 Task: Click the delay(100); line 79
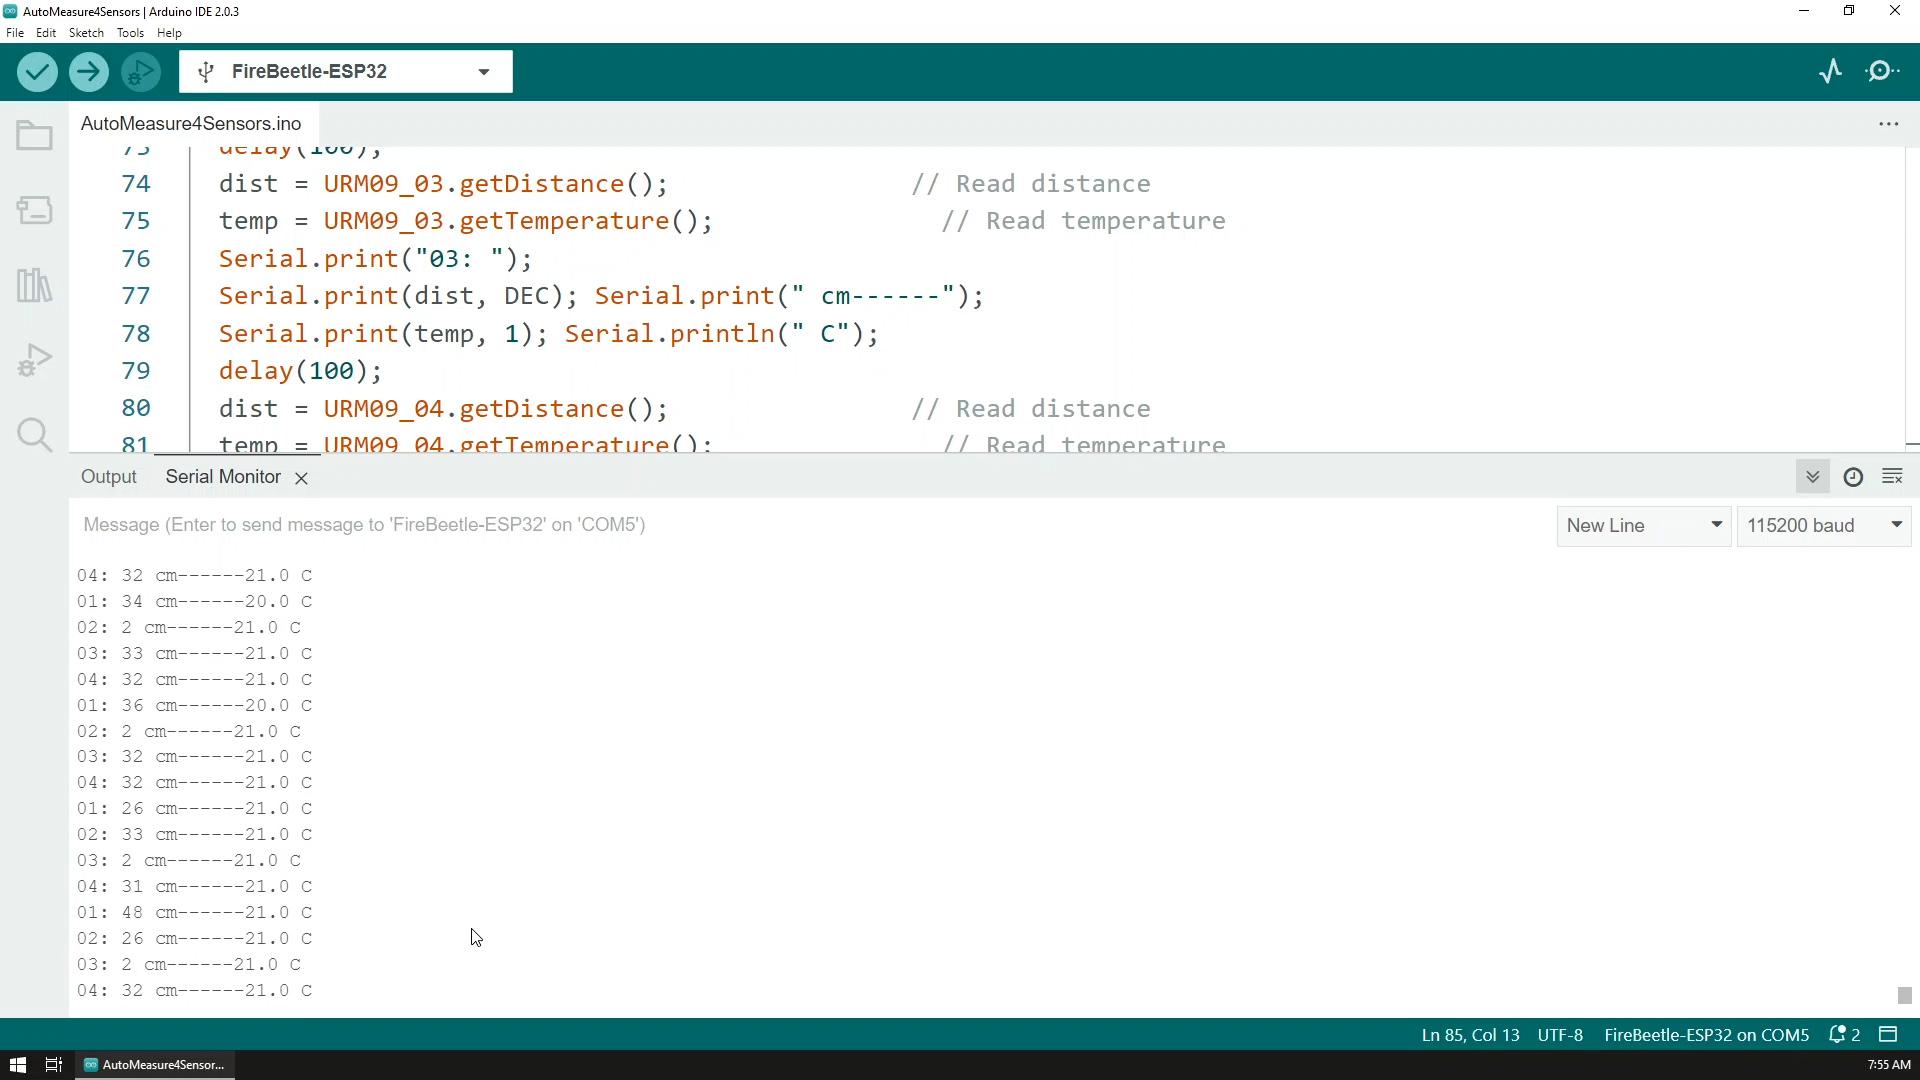click(x=300, y=371)
